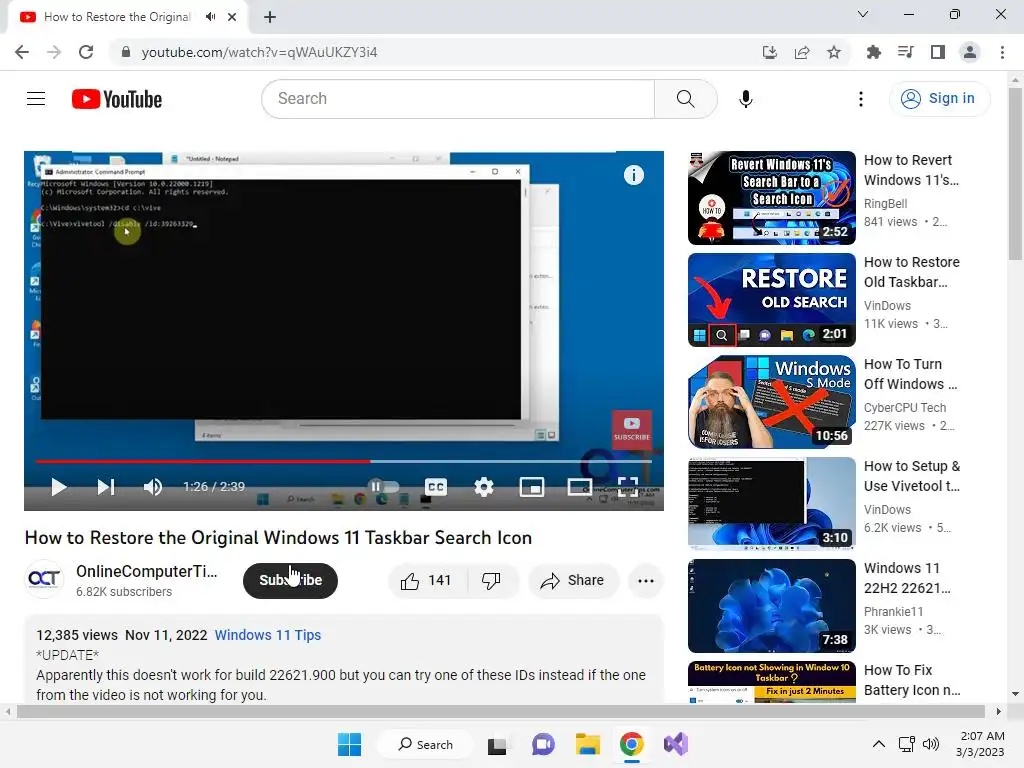Bookmark this tab with the star
1024x768 pixels.
[x=834, y=52]
